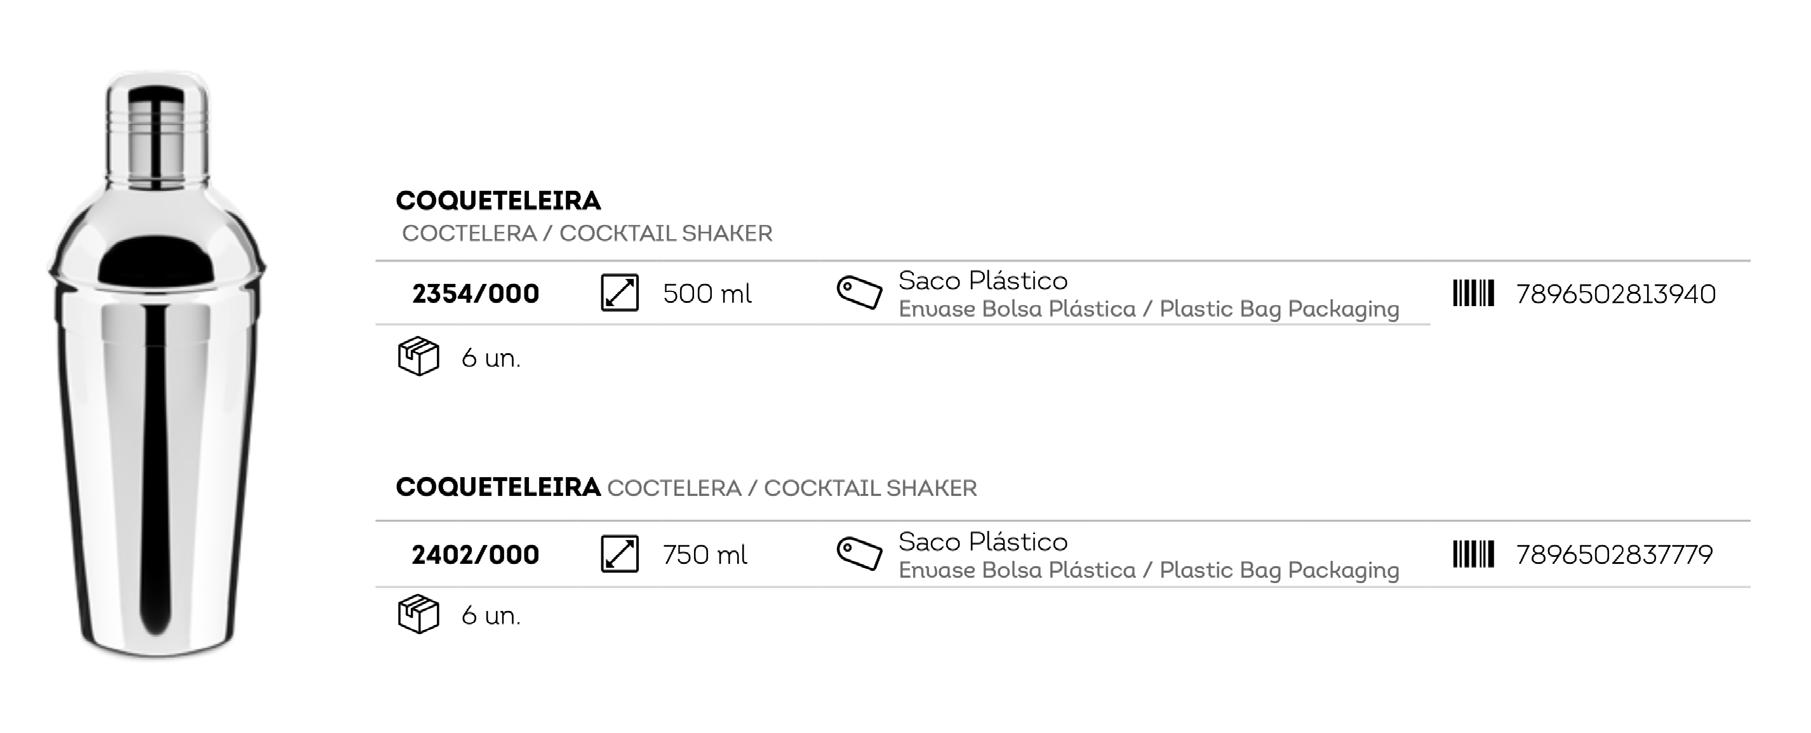The width and height of the screenshot is (1811, 733).
Task: Click the cocktail shaker product image
Action: tap(157, 366)
